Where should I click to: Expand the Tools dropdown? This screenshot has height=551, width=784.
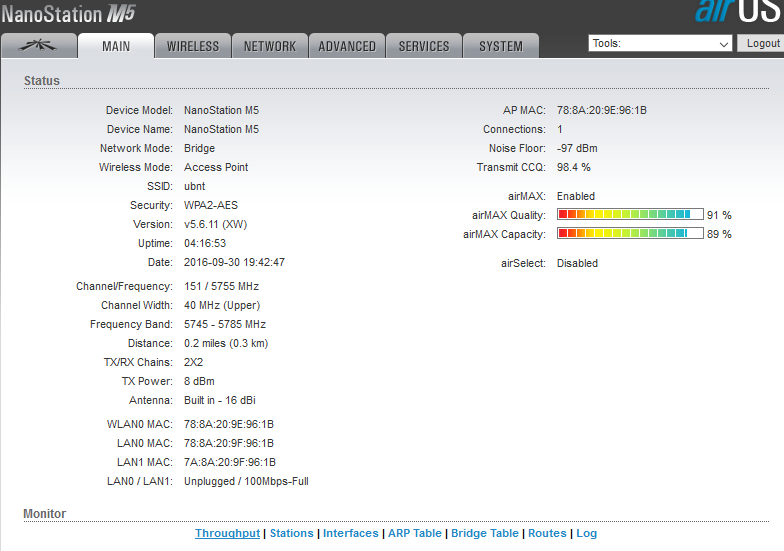pos(660,44)
